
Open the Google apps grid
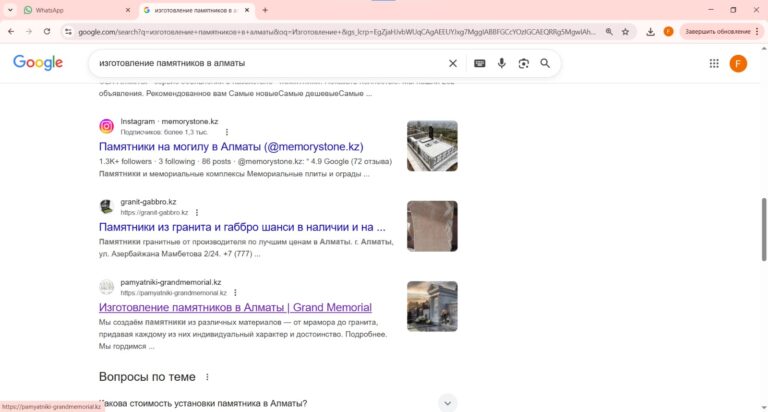click(x=714, y=63)
